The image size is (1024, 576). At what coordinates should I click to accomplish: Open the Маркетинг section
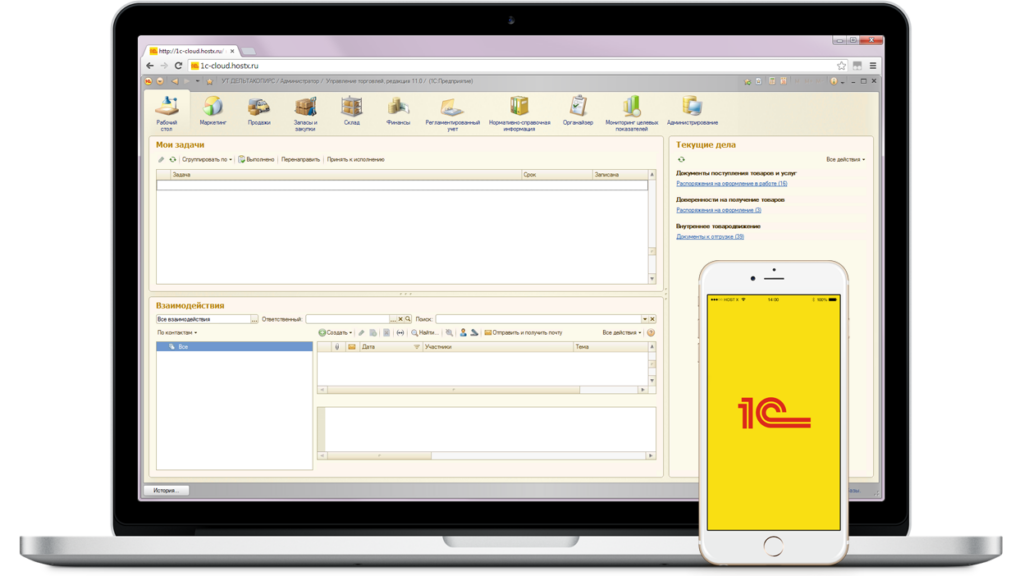click(213, 111)
